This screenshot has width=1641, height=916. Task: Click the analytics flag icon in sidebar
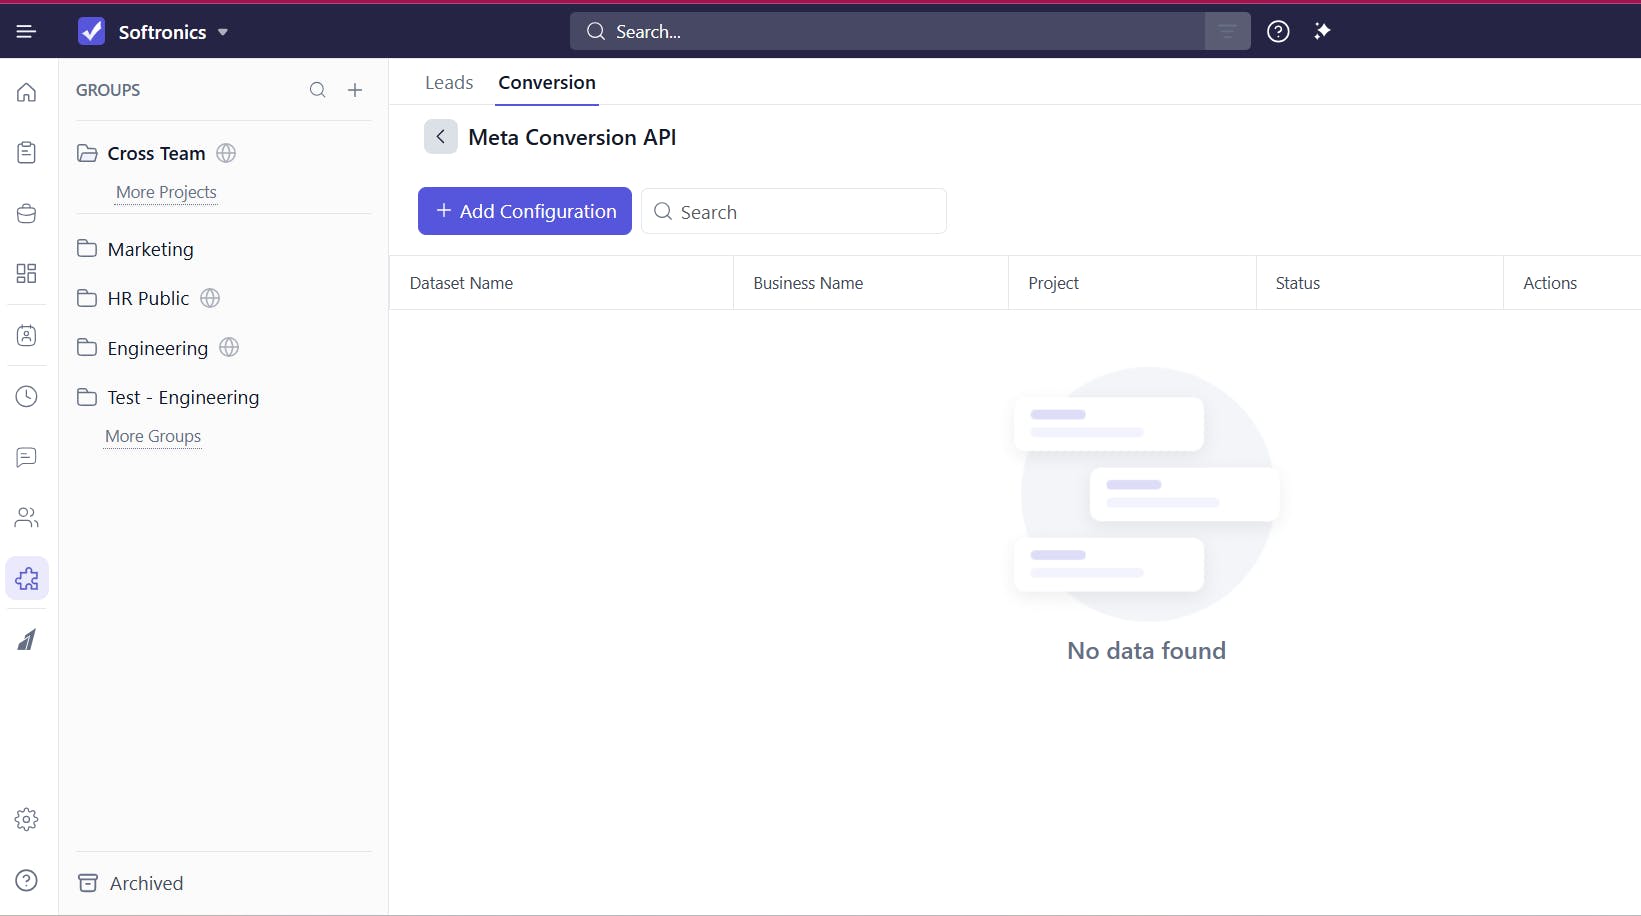[x=26, y=639]
